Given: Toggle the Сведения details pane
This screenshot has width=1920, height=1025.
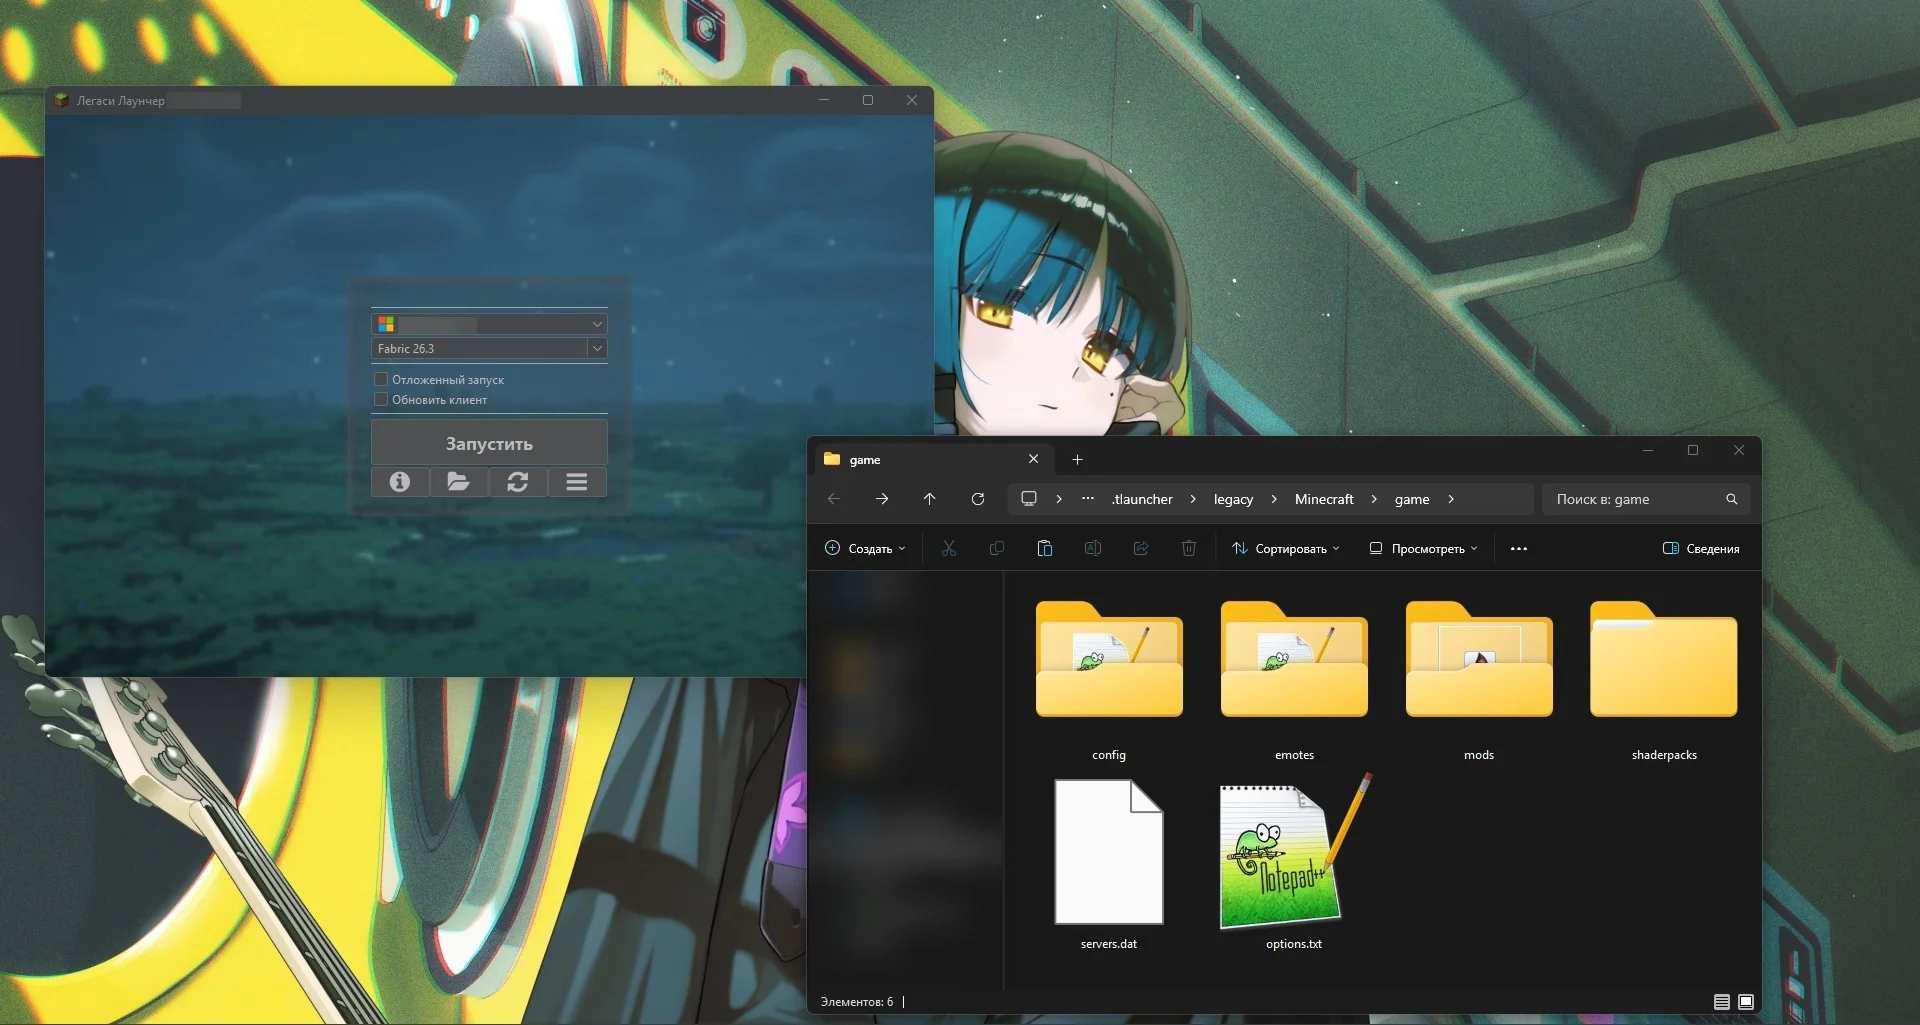Looking at the screenshot, I should click(x=1701, y=548).
